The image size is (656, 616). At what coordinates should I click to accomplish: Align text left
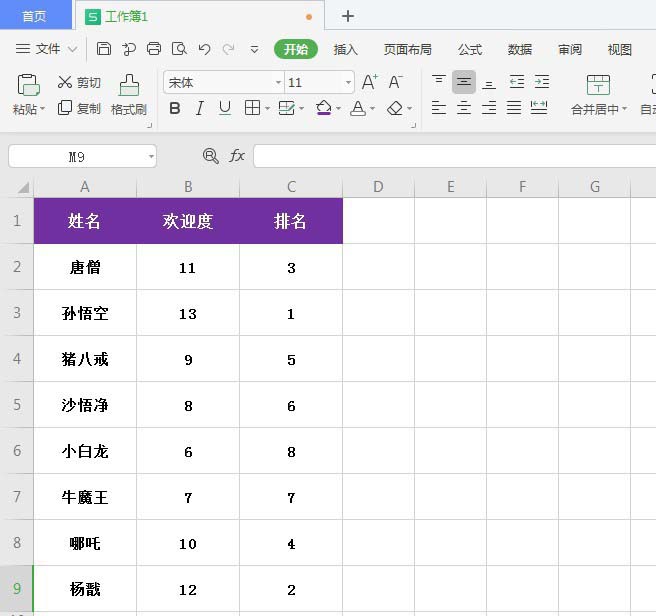click(439, 108)
